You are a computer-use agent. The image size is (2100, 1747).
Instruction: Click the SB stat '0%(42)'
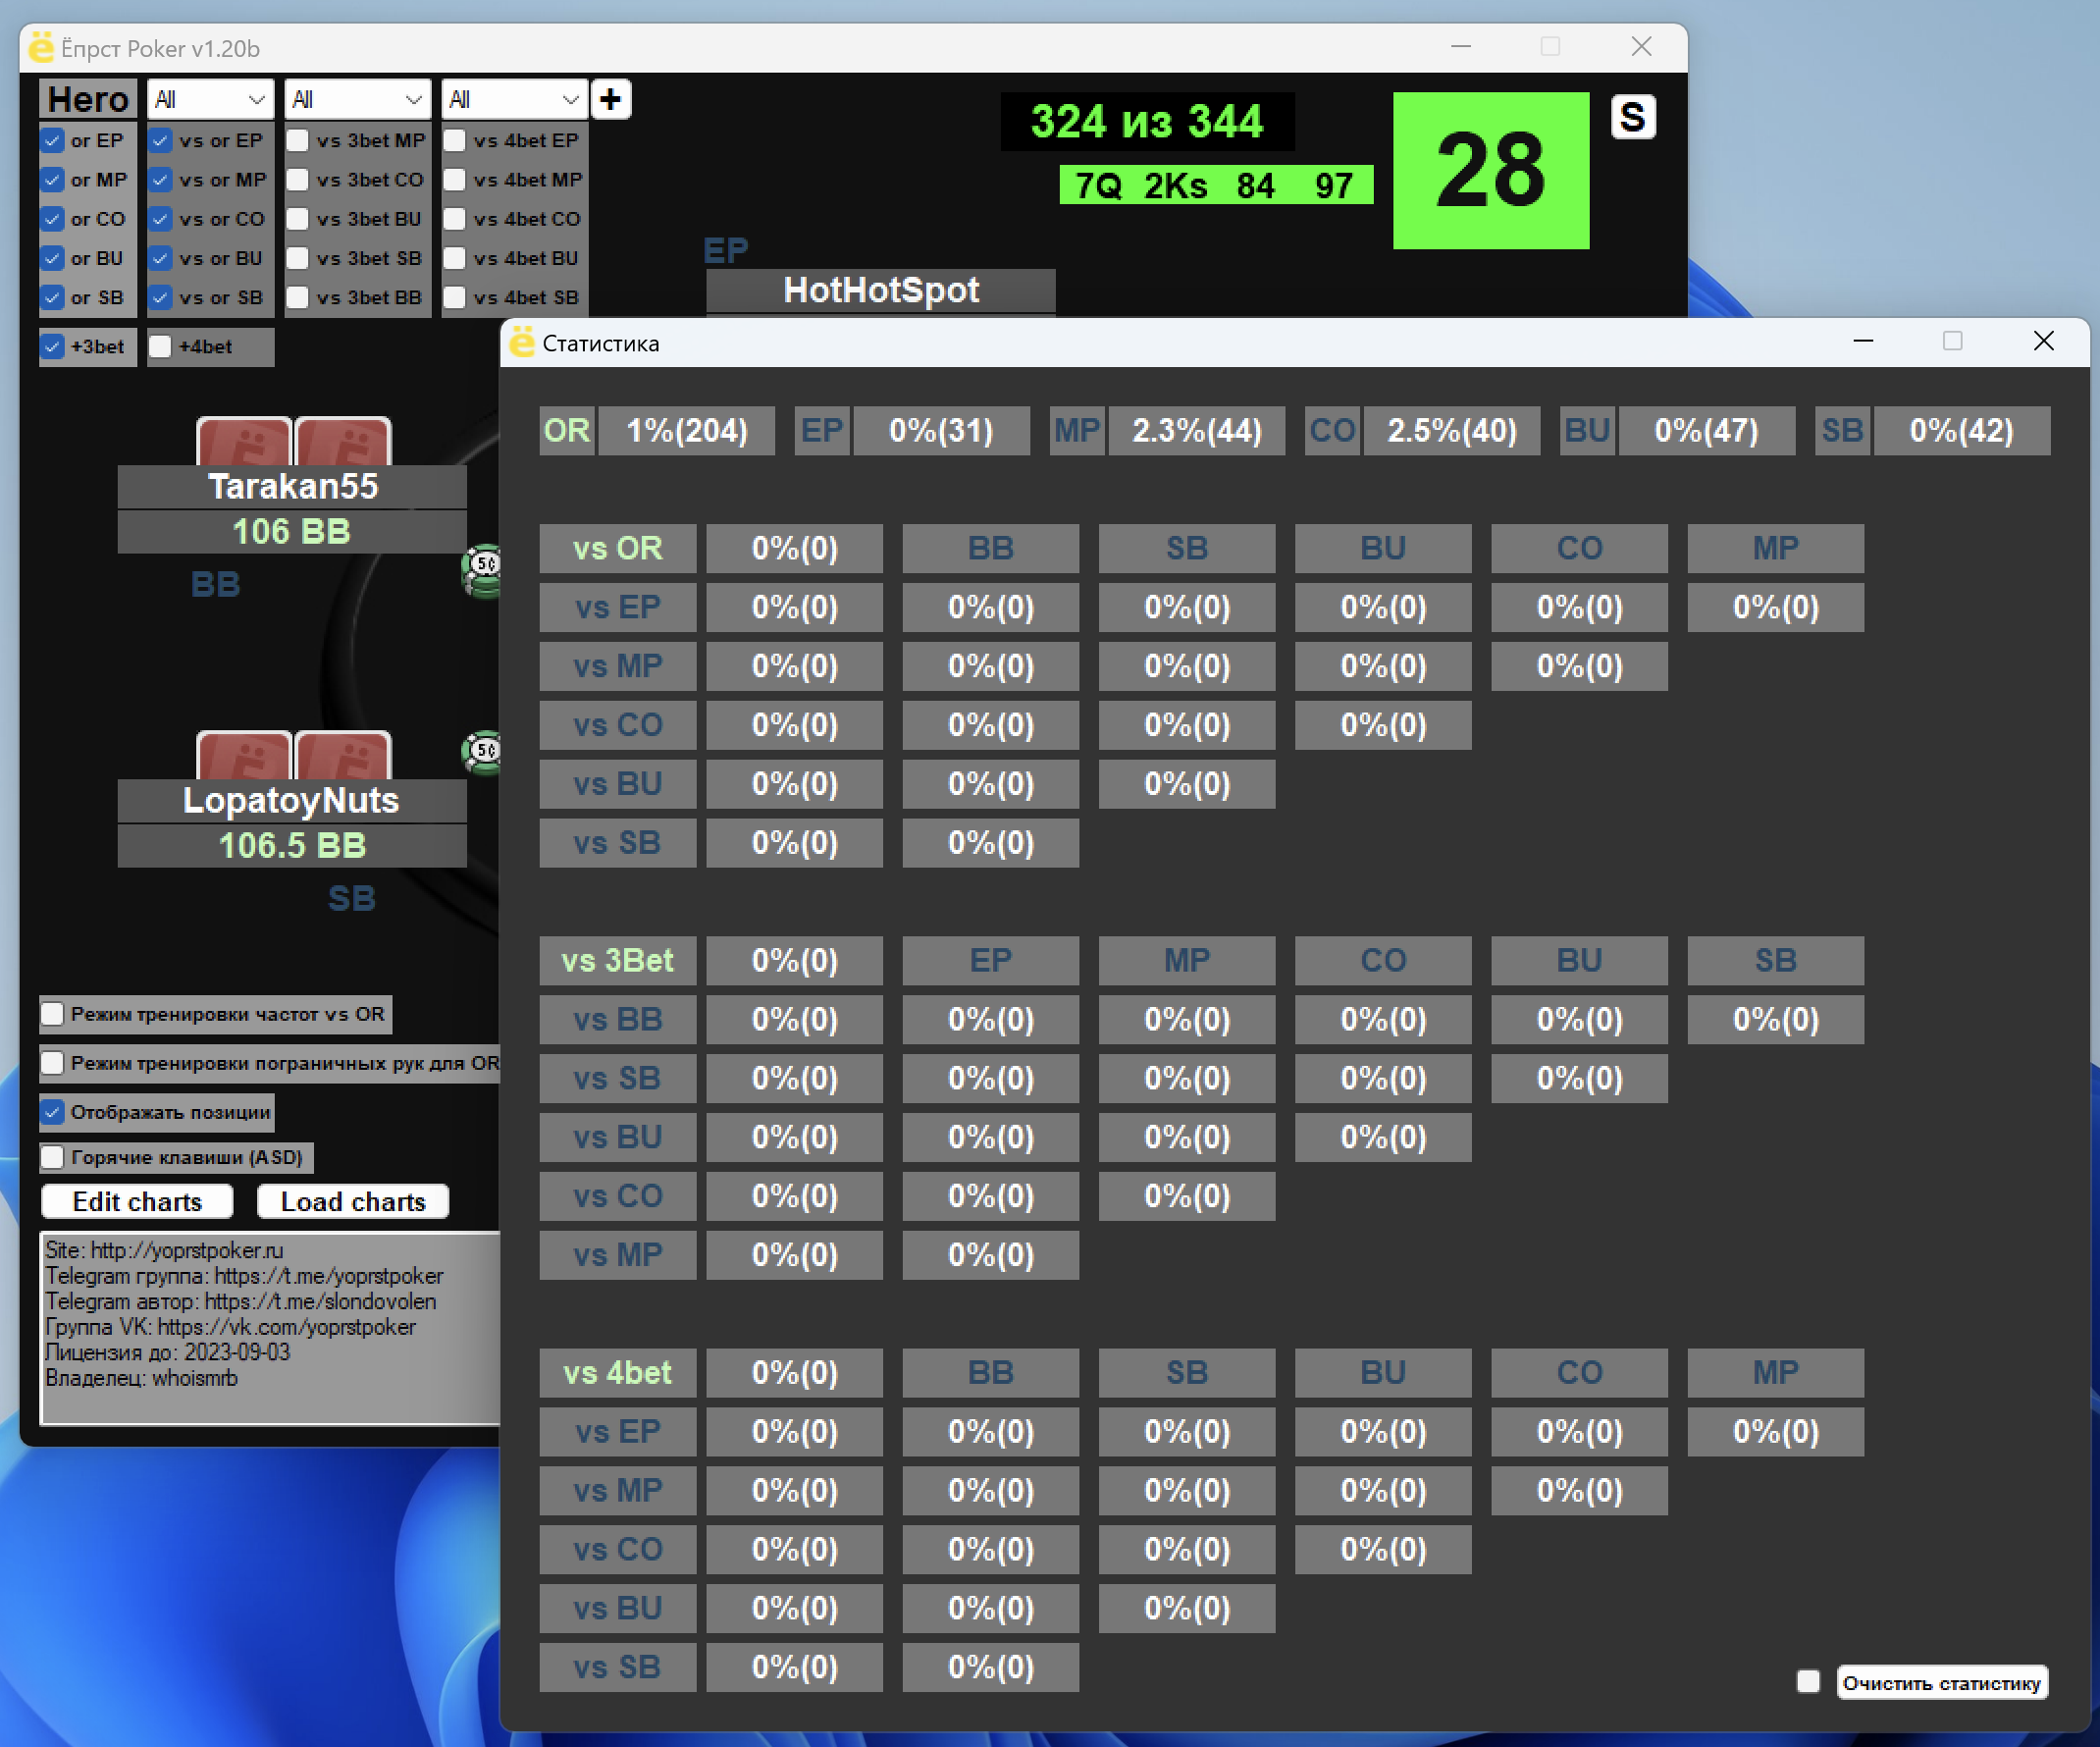coord(1962,430)
